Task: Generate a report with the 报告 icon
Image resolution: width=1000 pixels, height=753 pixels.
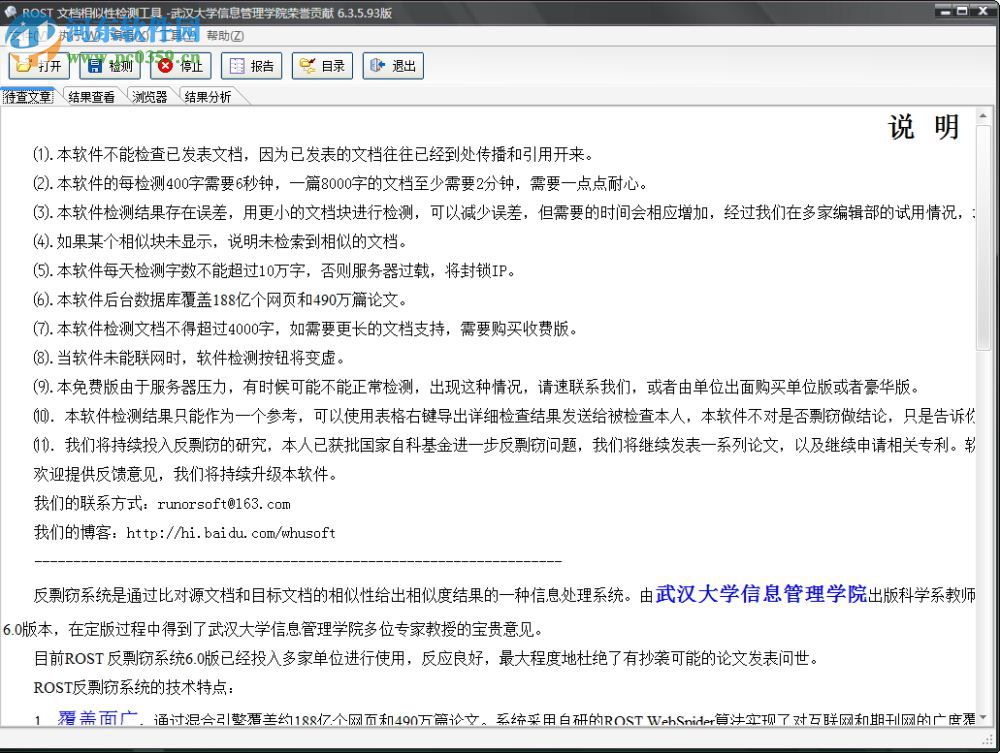Action: pyautogui.click(x=251, y=66)
